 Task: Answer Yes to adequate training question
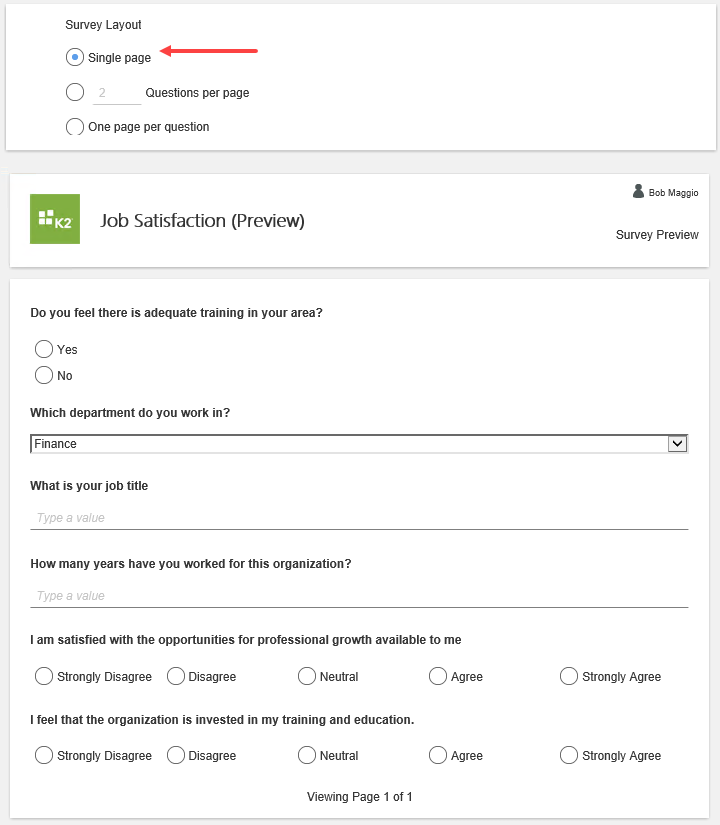(44, 349)
